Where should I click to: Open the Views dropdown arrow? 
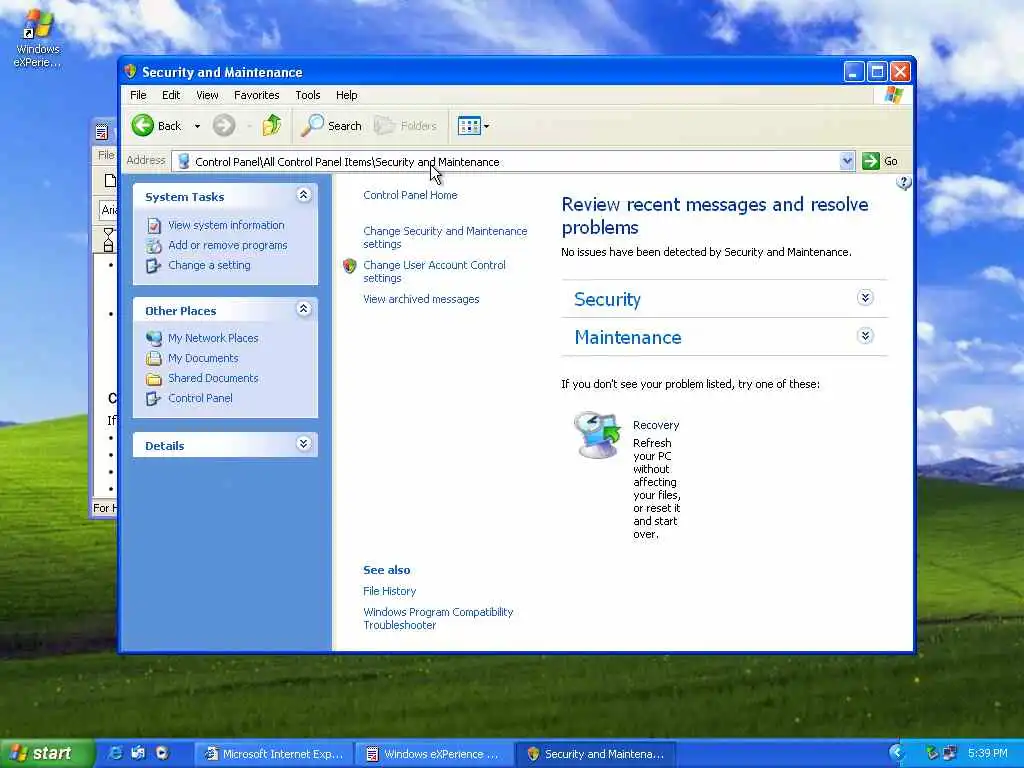coord(487,126)
